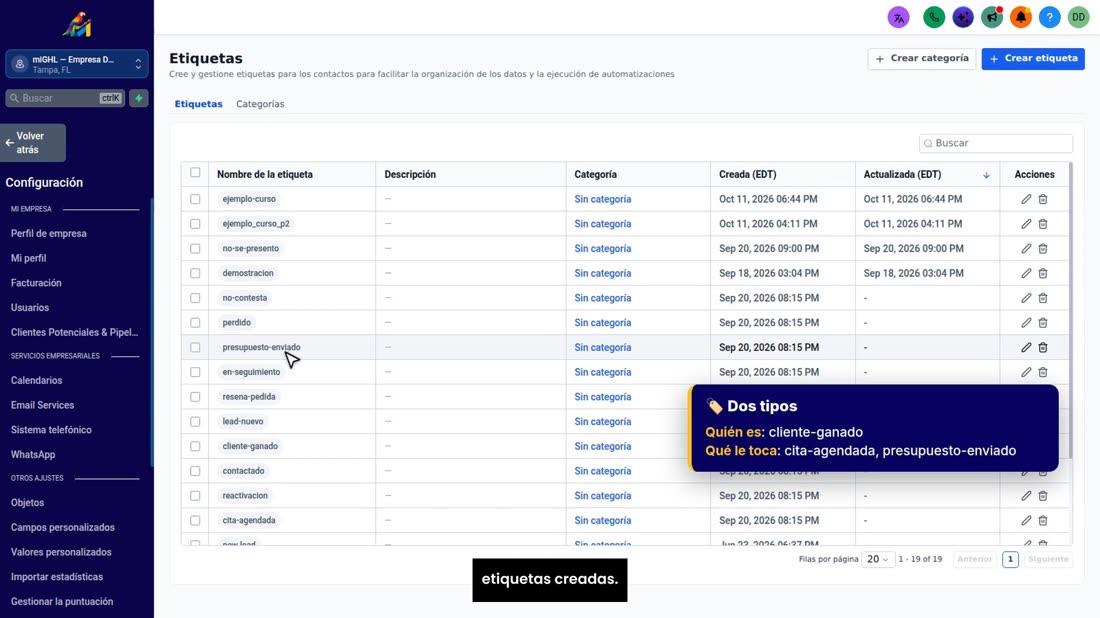
Task: Tick the select-all checkbox in table header
Action: coord(195,173)
